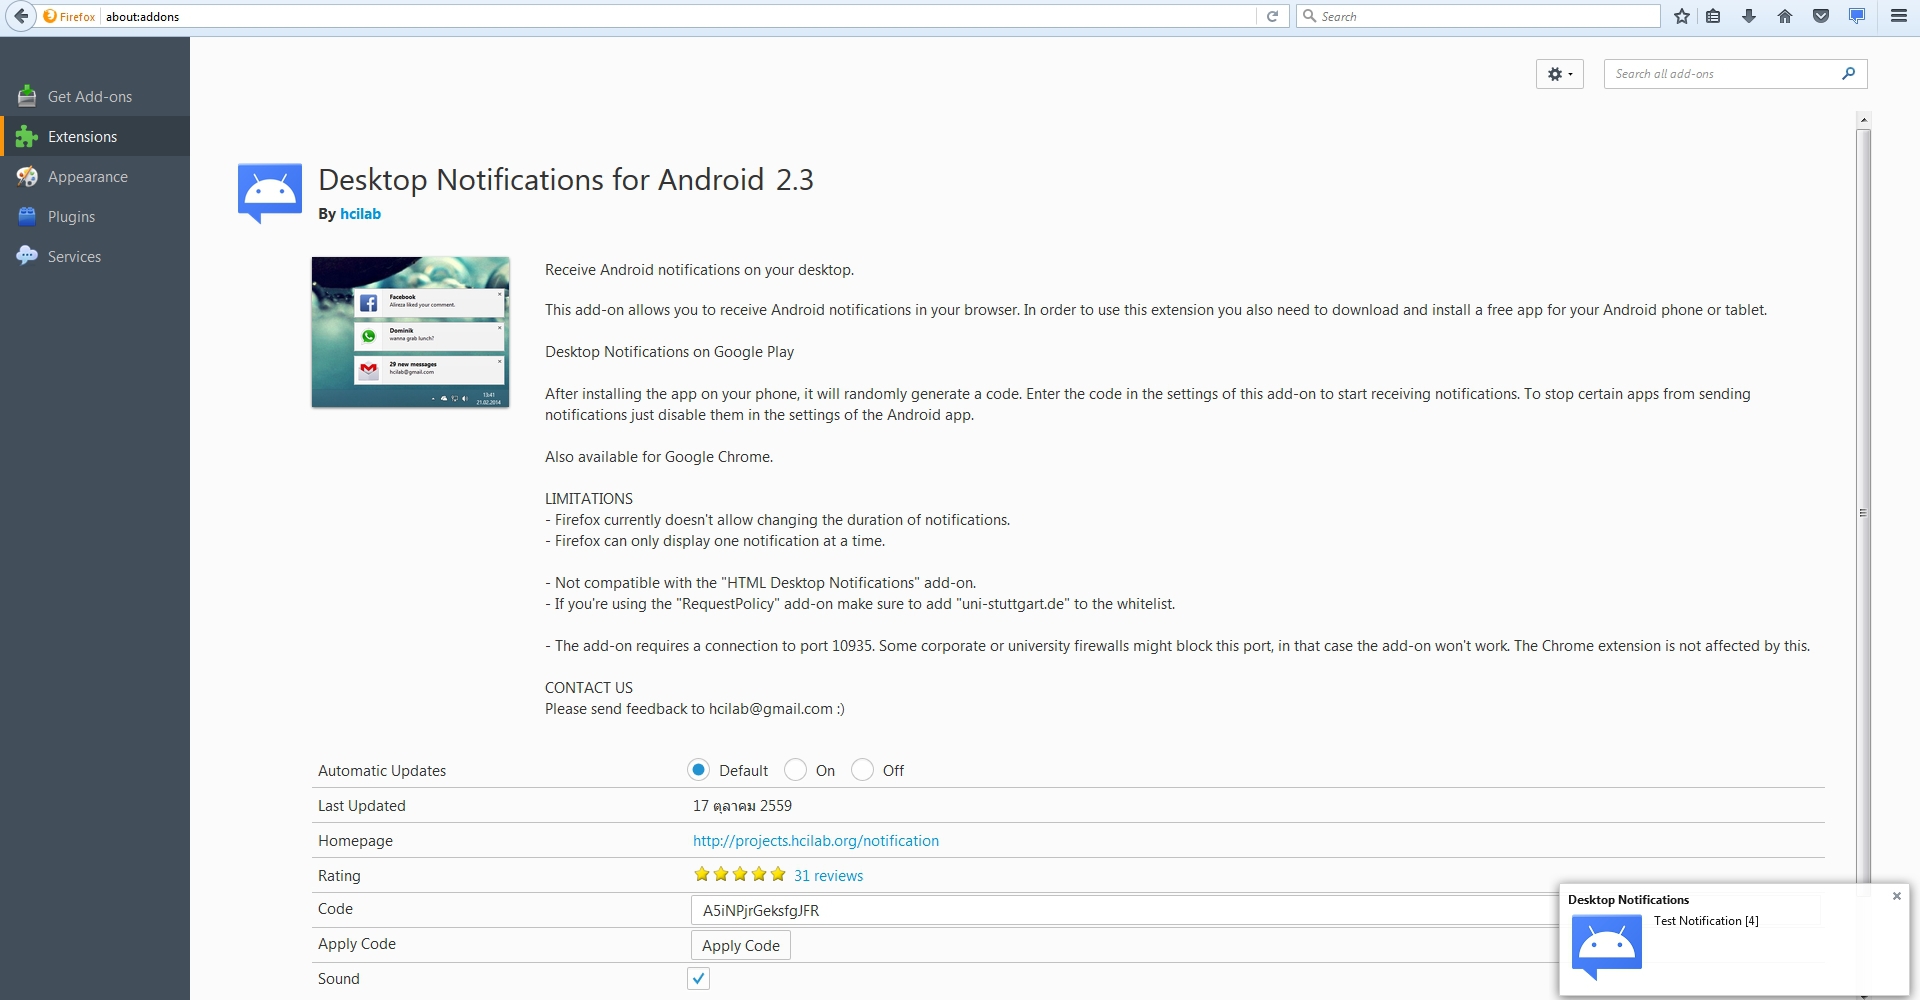
Task: Switch to the Appearance category
Action: click(95, 177)
